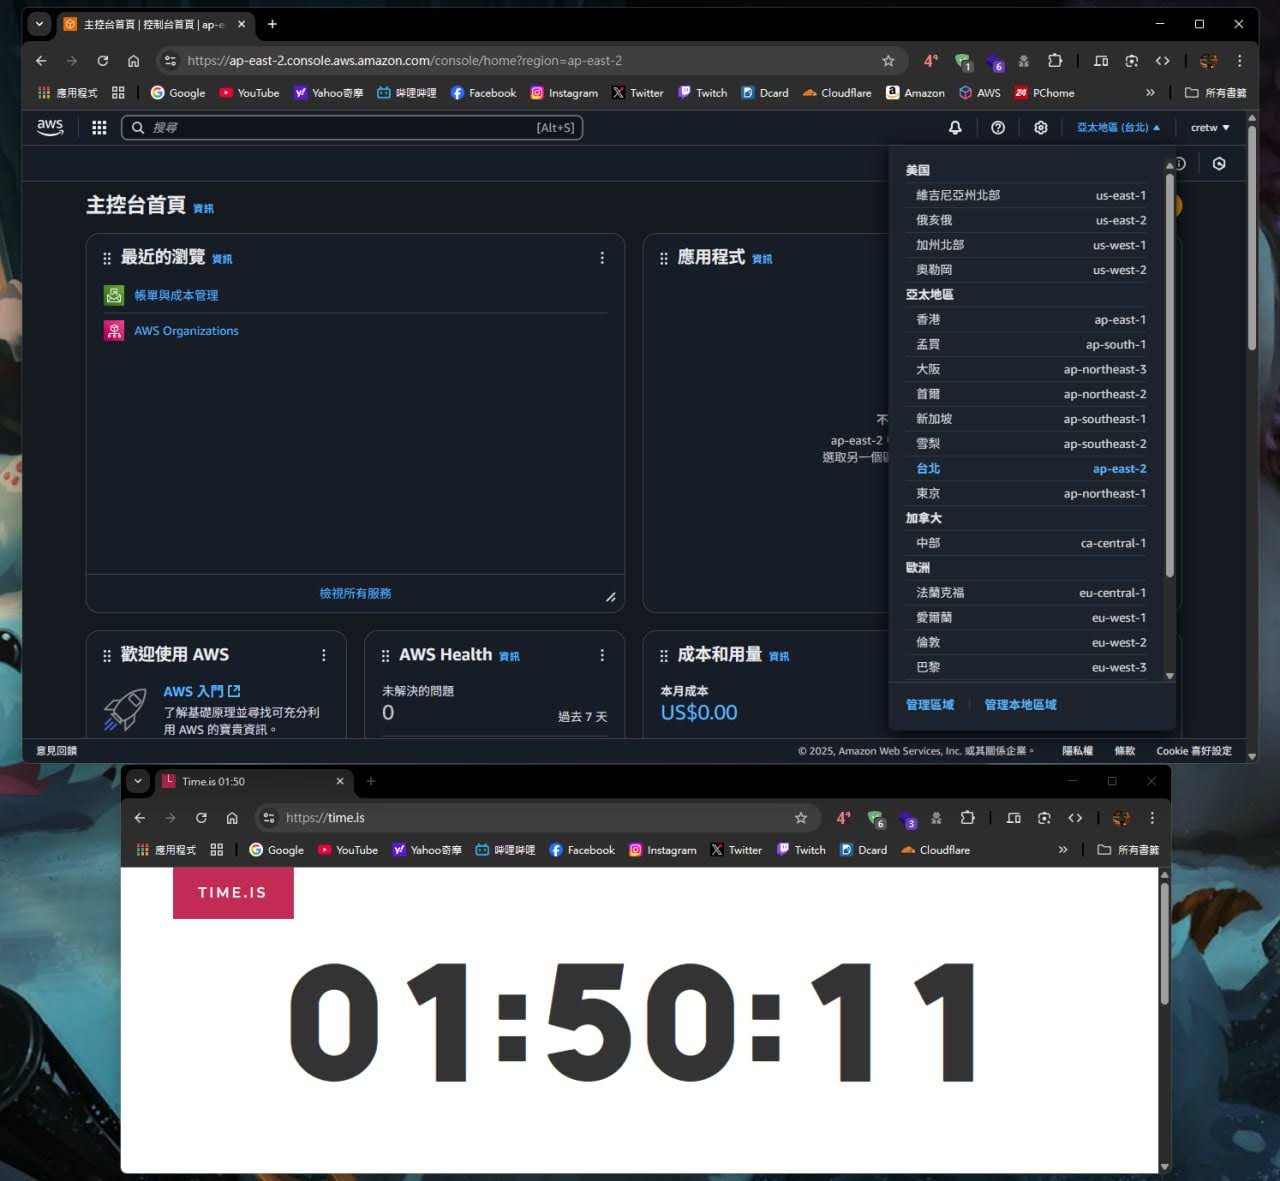Image resolution: width=1280 pixels, height=1181 pixels.
Task: Collapse the Asia Pacific (Taipei) region selector
Action: (1118, 127)
